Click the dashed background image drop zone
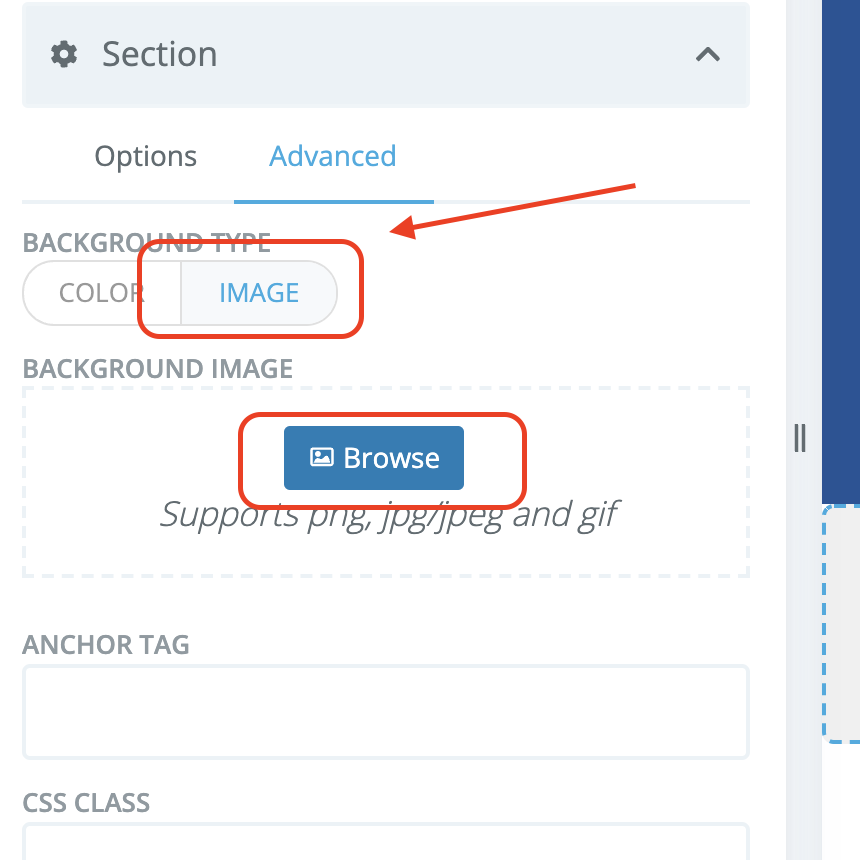The image size is (860, 860). click(x=386, y=482)
